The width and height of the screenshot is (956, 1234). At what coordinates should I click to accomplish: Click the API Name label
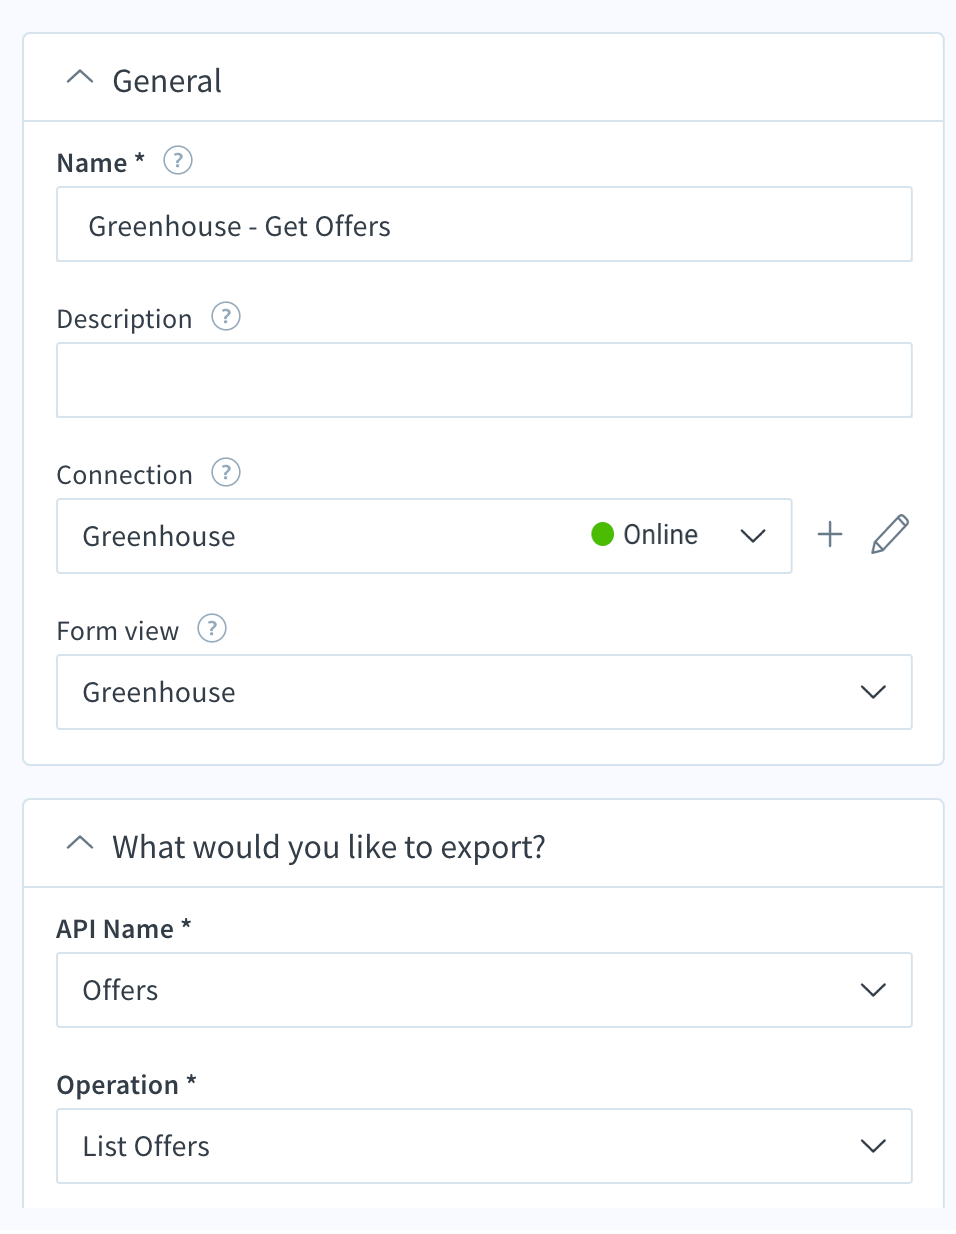[x=124, y=929]
